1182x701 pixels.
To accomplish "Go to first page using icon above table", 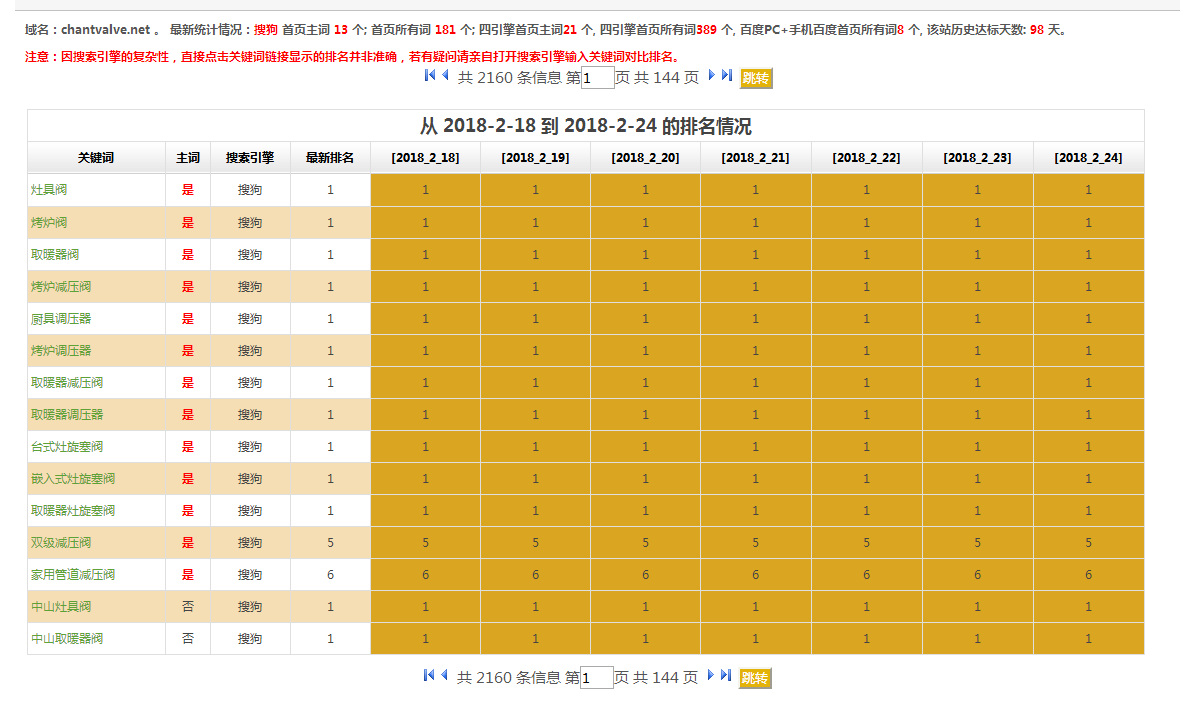I will tap(430, 75).
